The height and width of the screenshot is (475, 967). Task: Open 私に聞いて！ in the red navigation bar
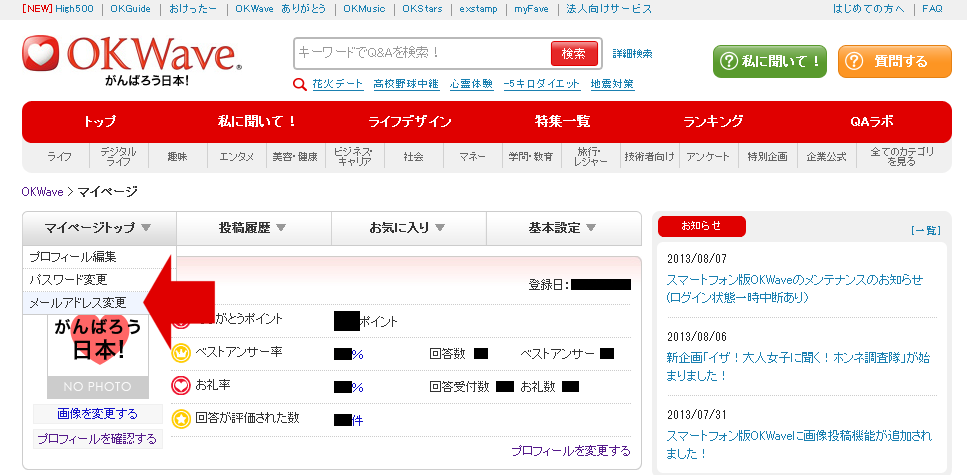pyautogui.click(x=257, y=122)
